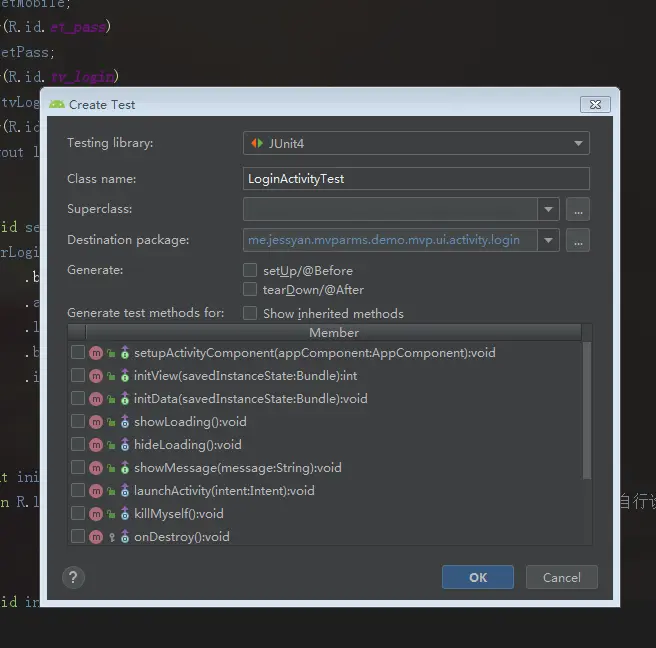Enable the setUp/@Before checkbox
Image resolution: width=656 pixels, height=648 pixels.
pos(250,270)
